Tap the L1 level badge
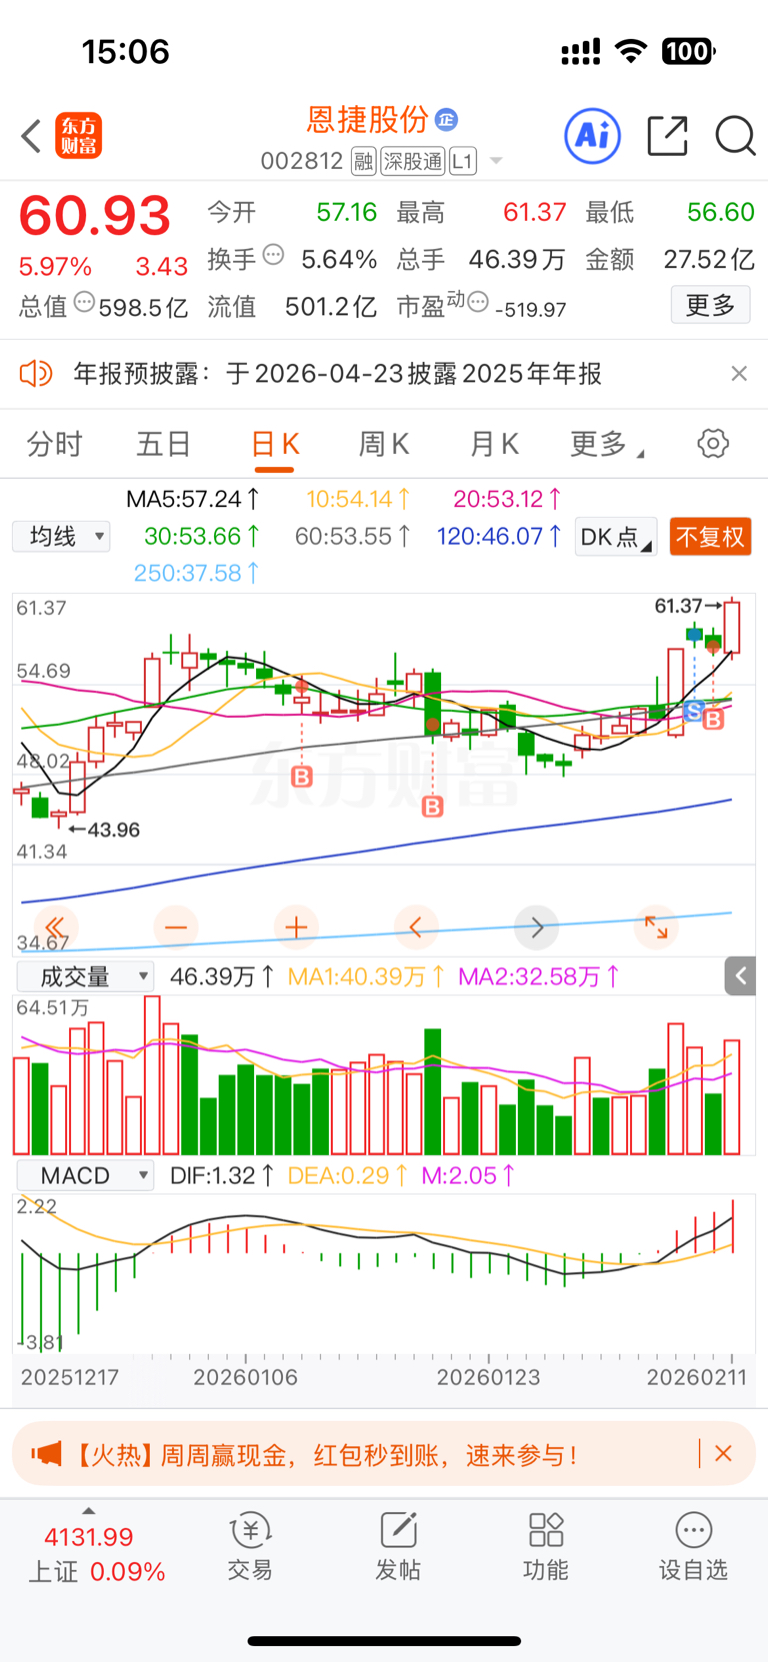Image resolution: width=768 pixels, height=1663 pixels. coord(462,161)
